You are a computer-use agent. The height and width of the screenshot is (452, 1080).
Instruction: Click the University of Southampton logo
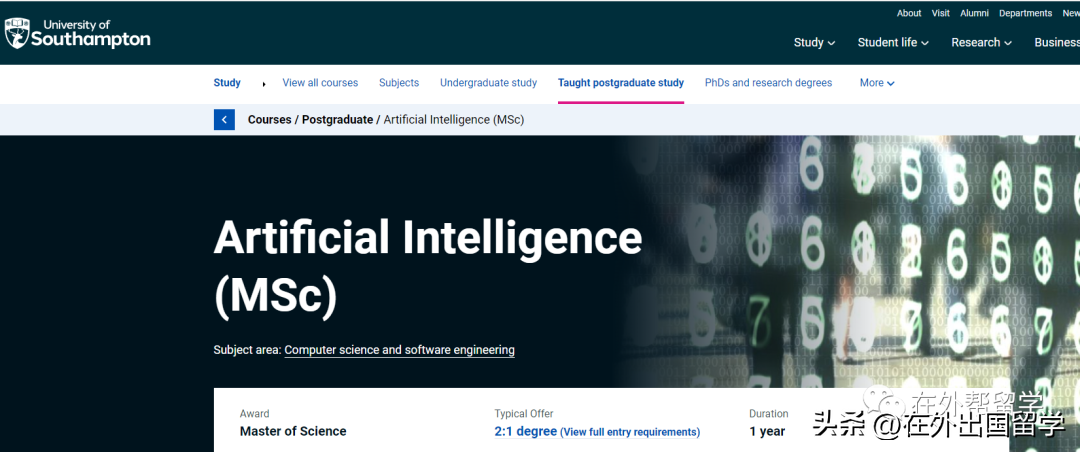click(77, 33)
